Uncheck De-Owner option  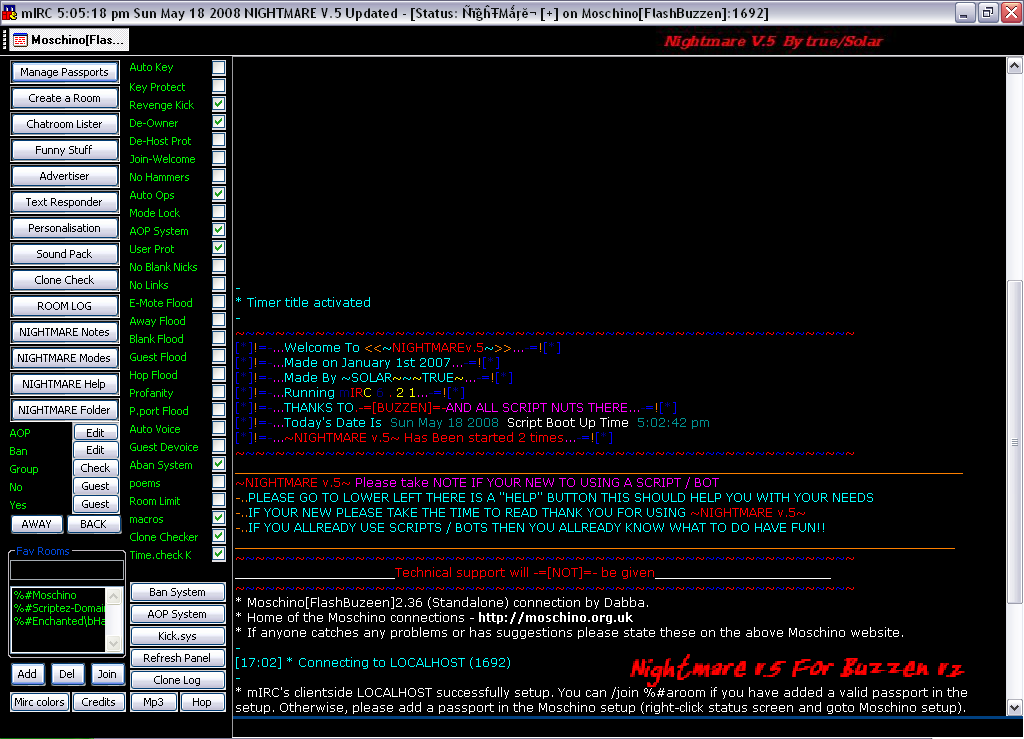click(219, 121)
